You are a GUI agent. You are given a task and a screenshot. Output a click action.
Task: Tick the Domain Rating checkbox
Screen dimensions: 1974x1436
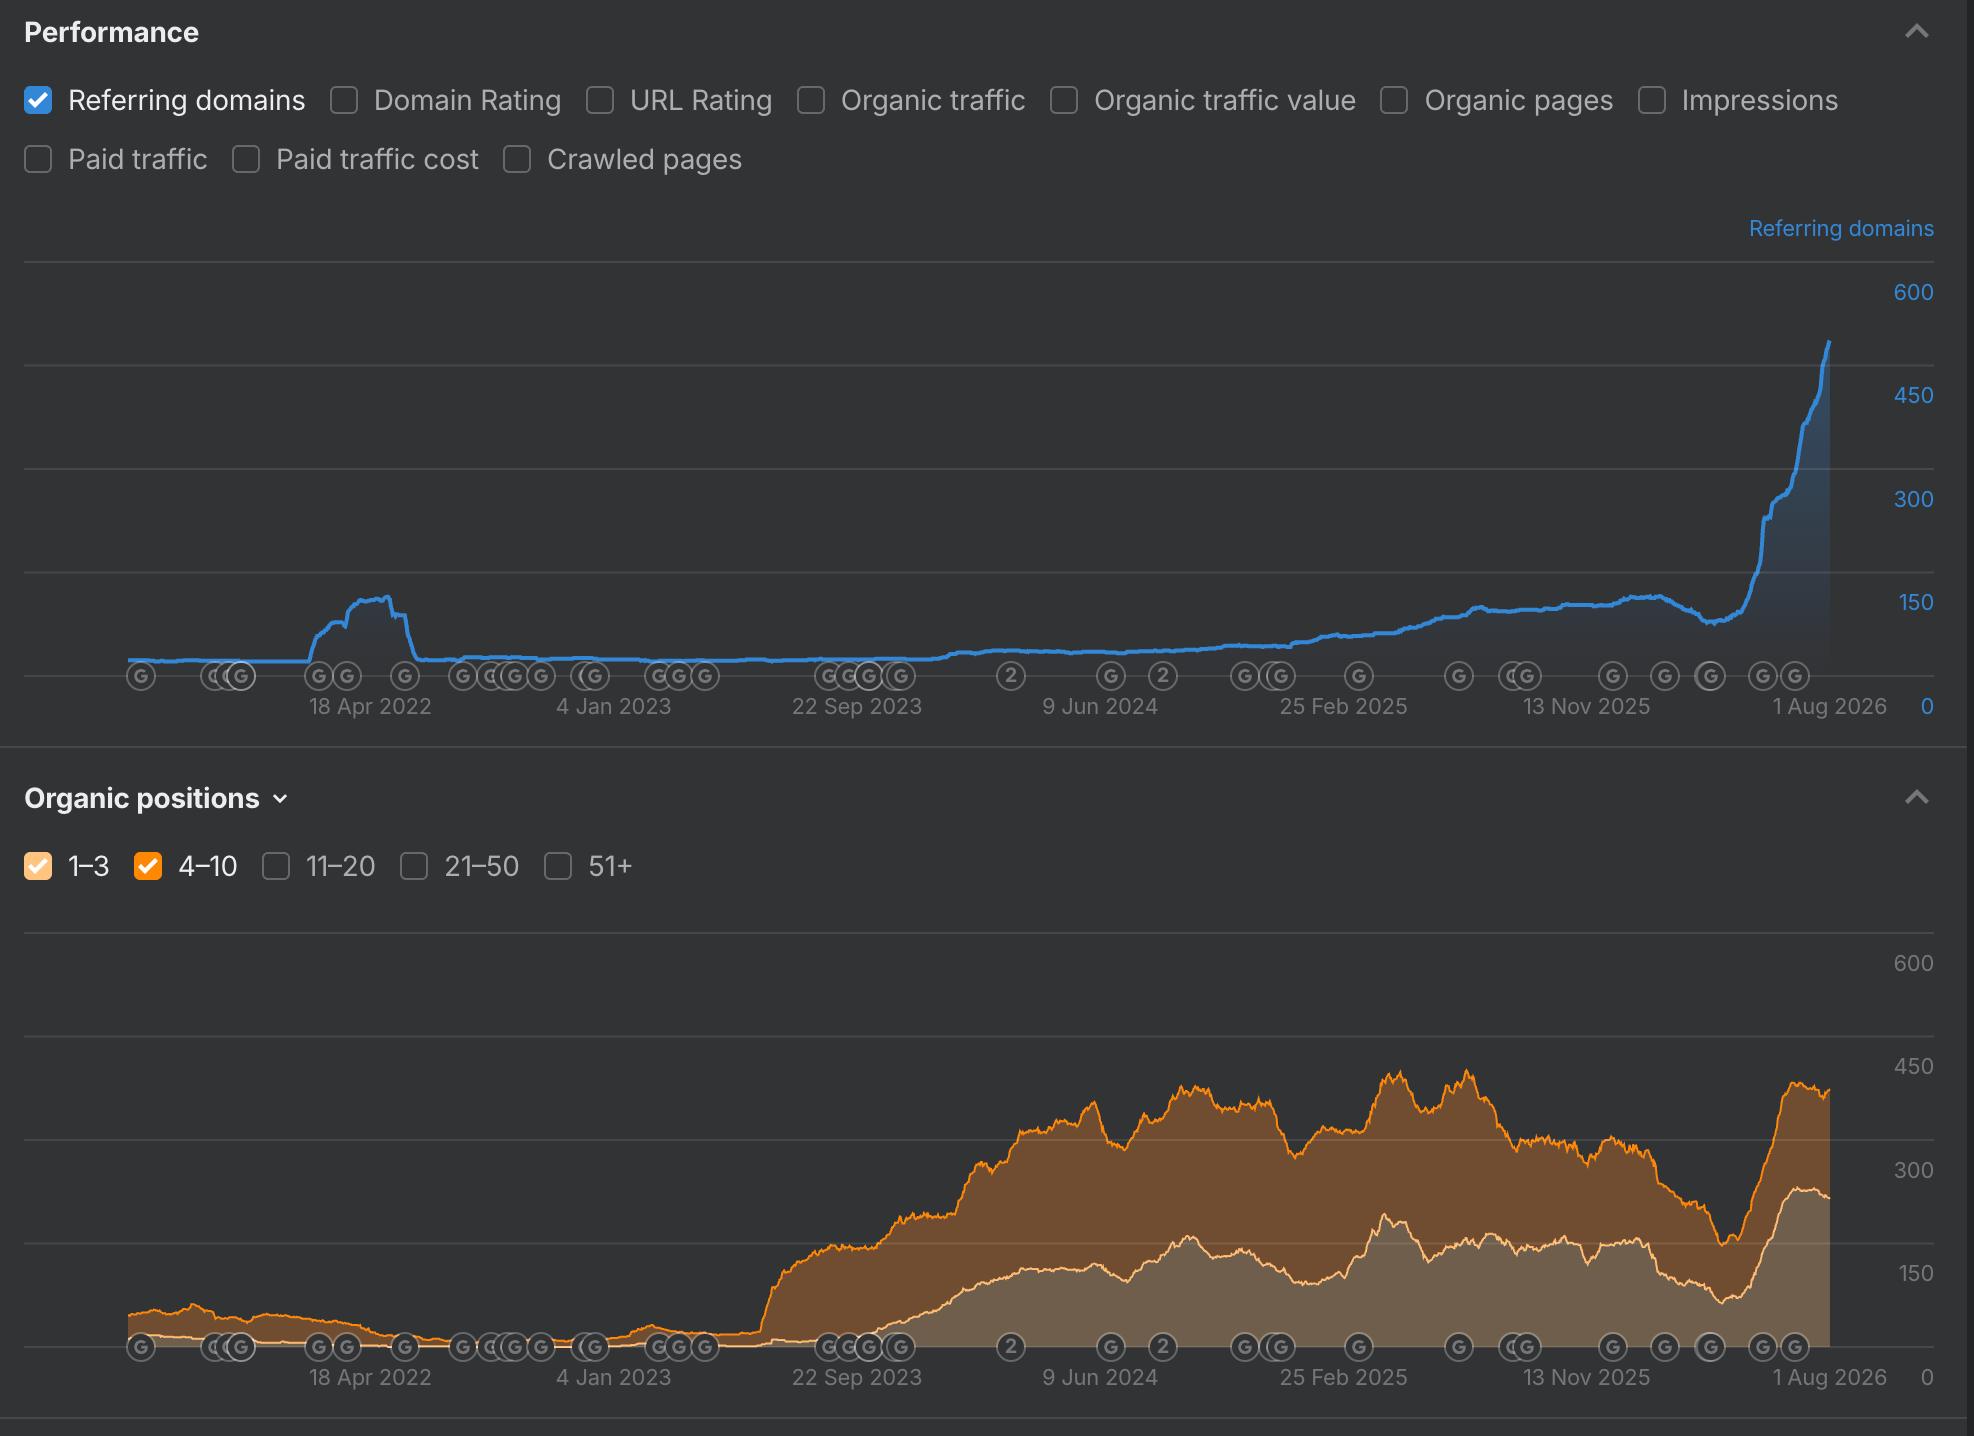[x=344, y=100]
